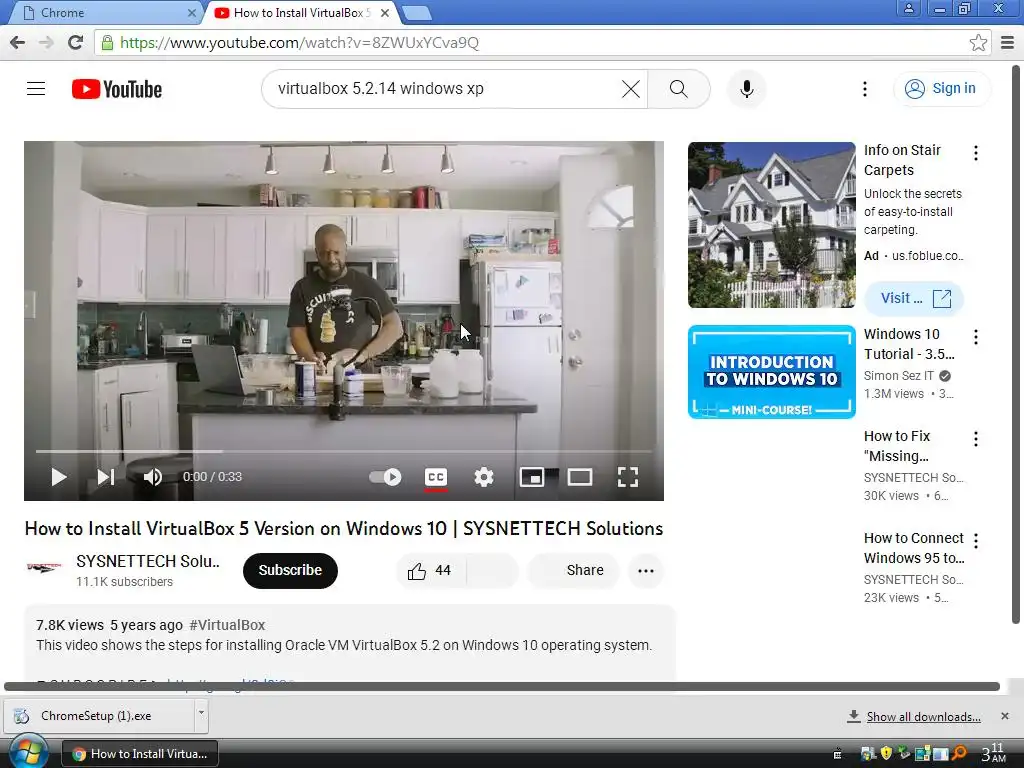The image size is (1024, 768).
Task: Toggle closed captions CC
Action: click(436, 477)
